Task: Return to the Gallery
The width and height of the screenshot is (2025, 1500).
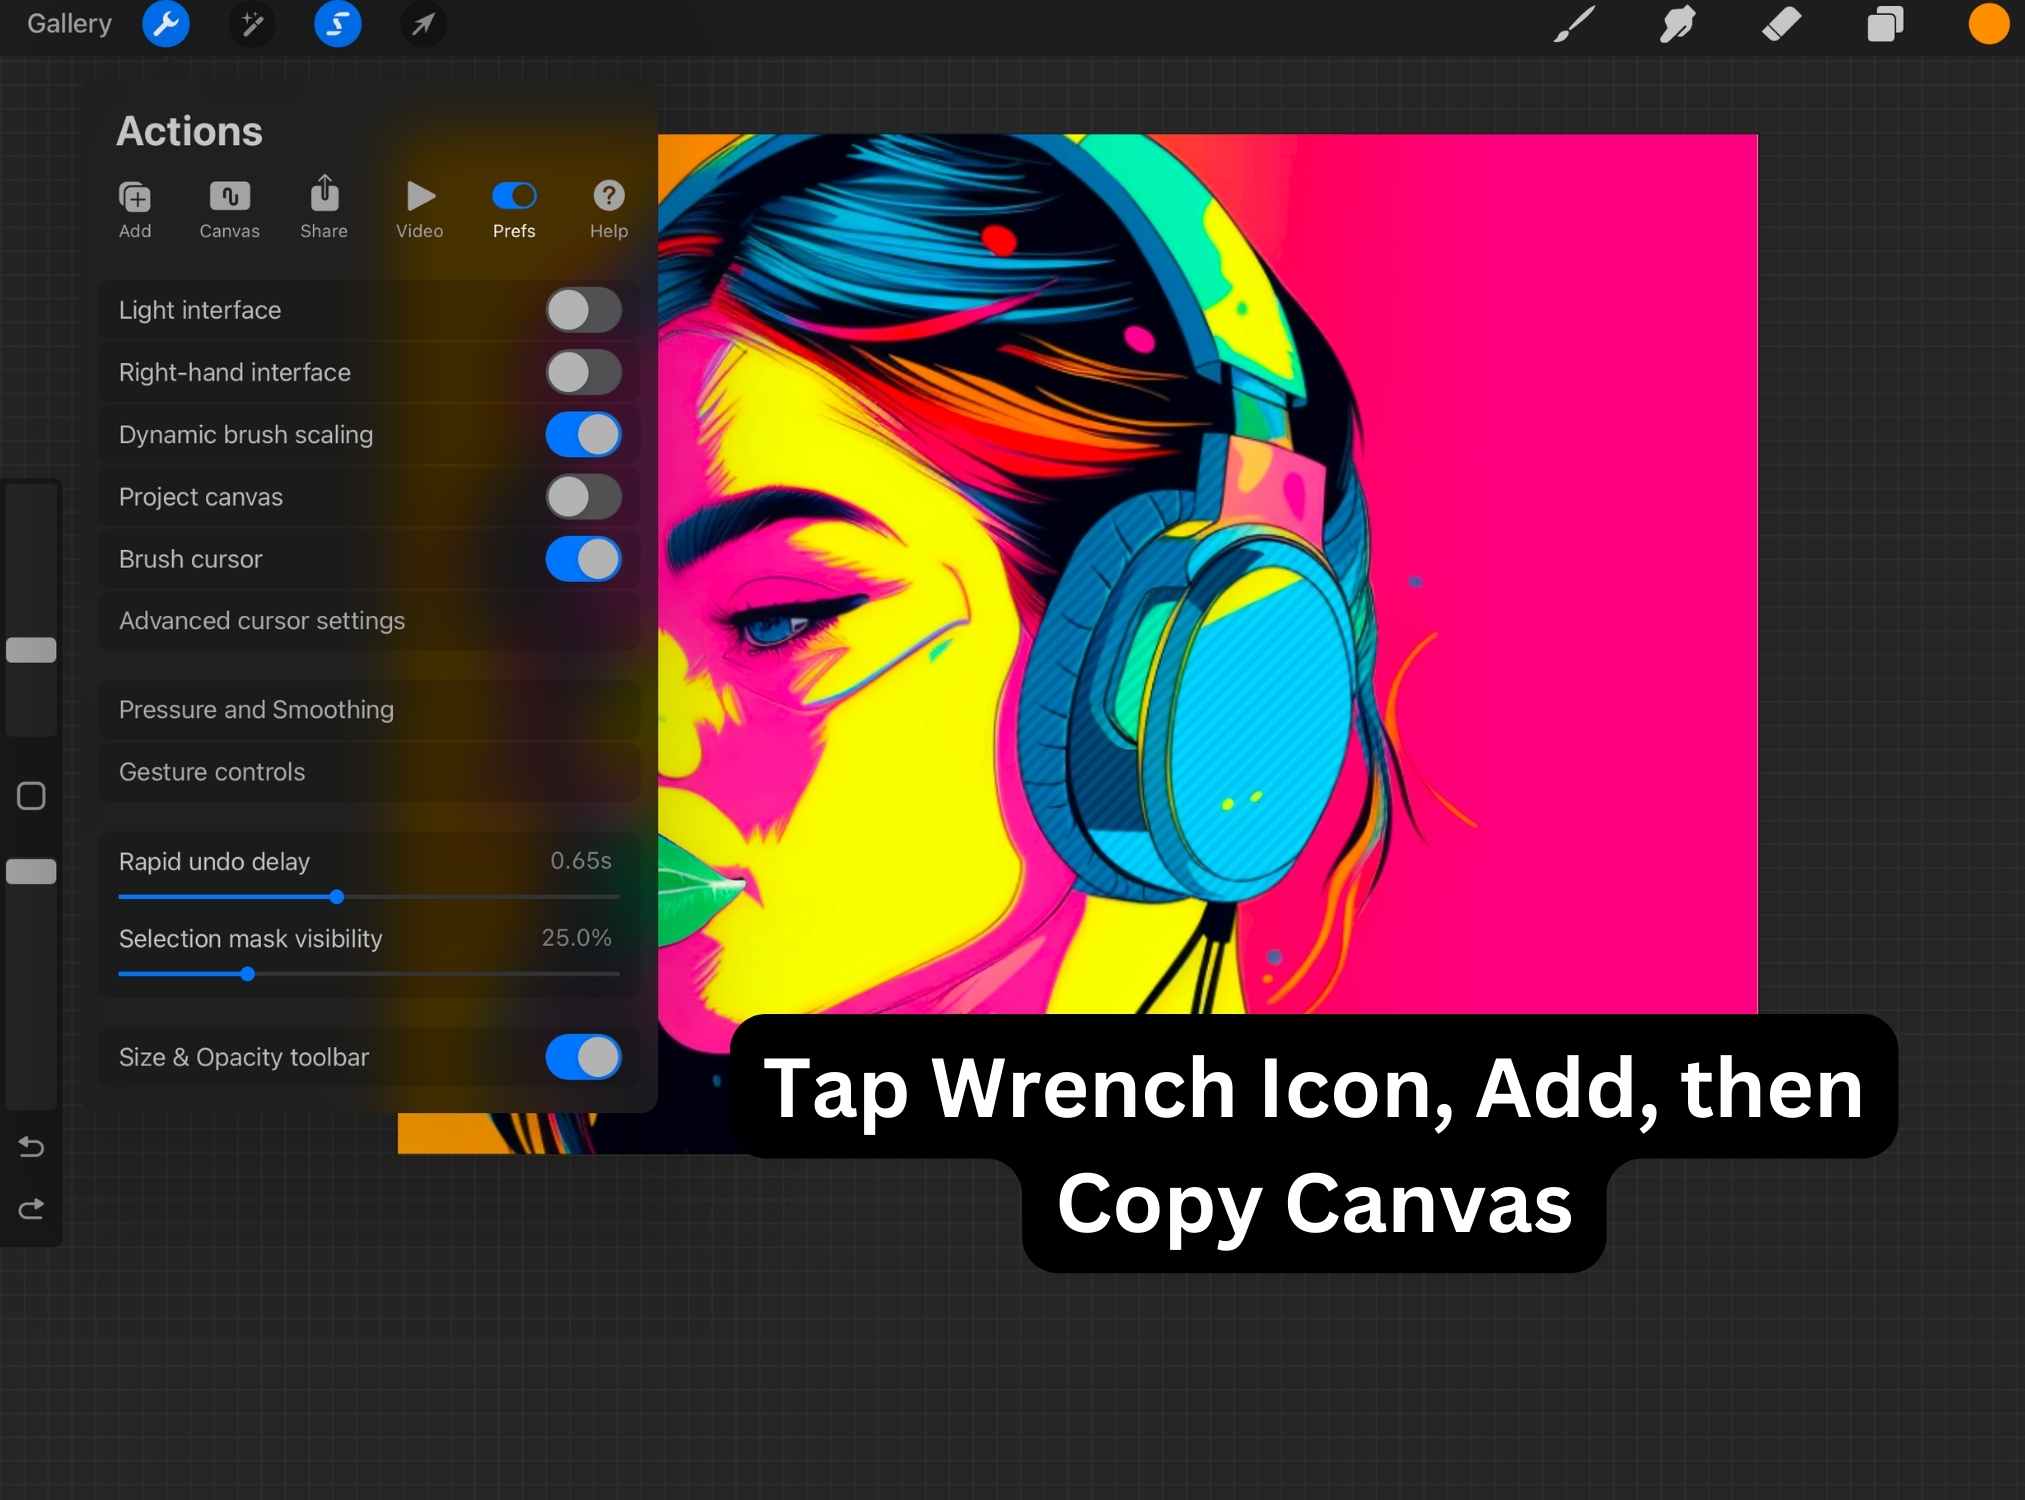Action: point(68,23)
